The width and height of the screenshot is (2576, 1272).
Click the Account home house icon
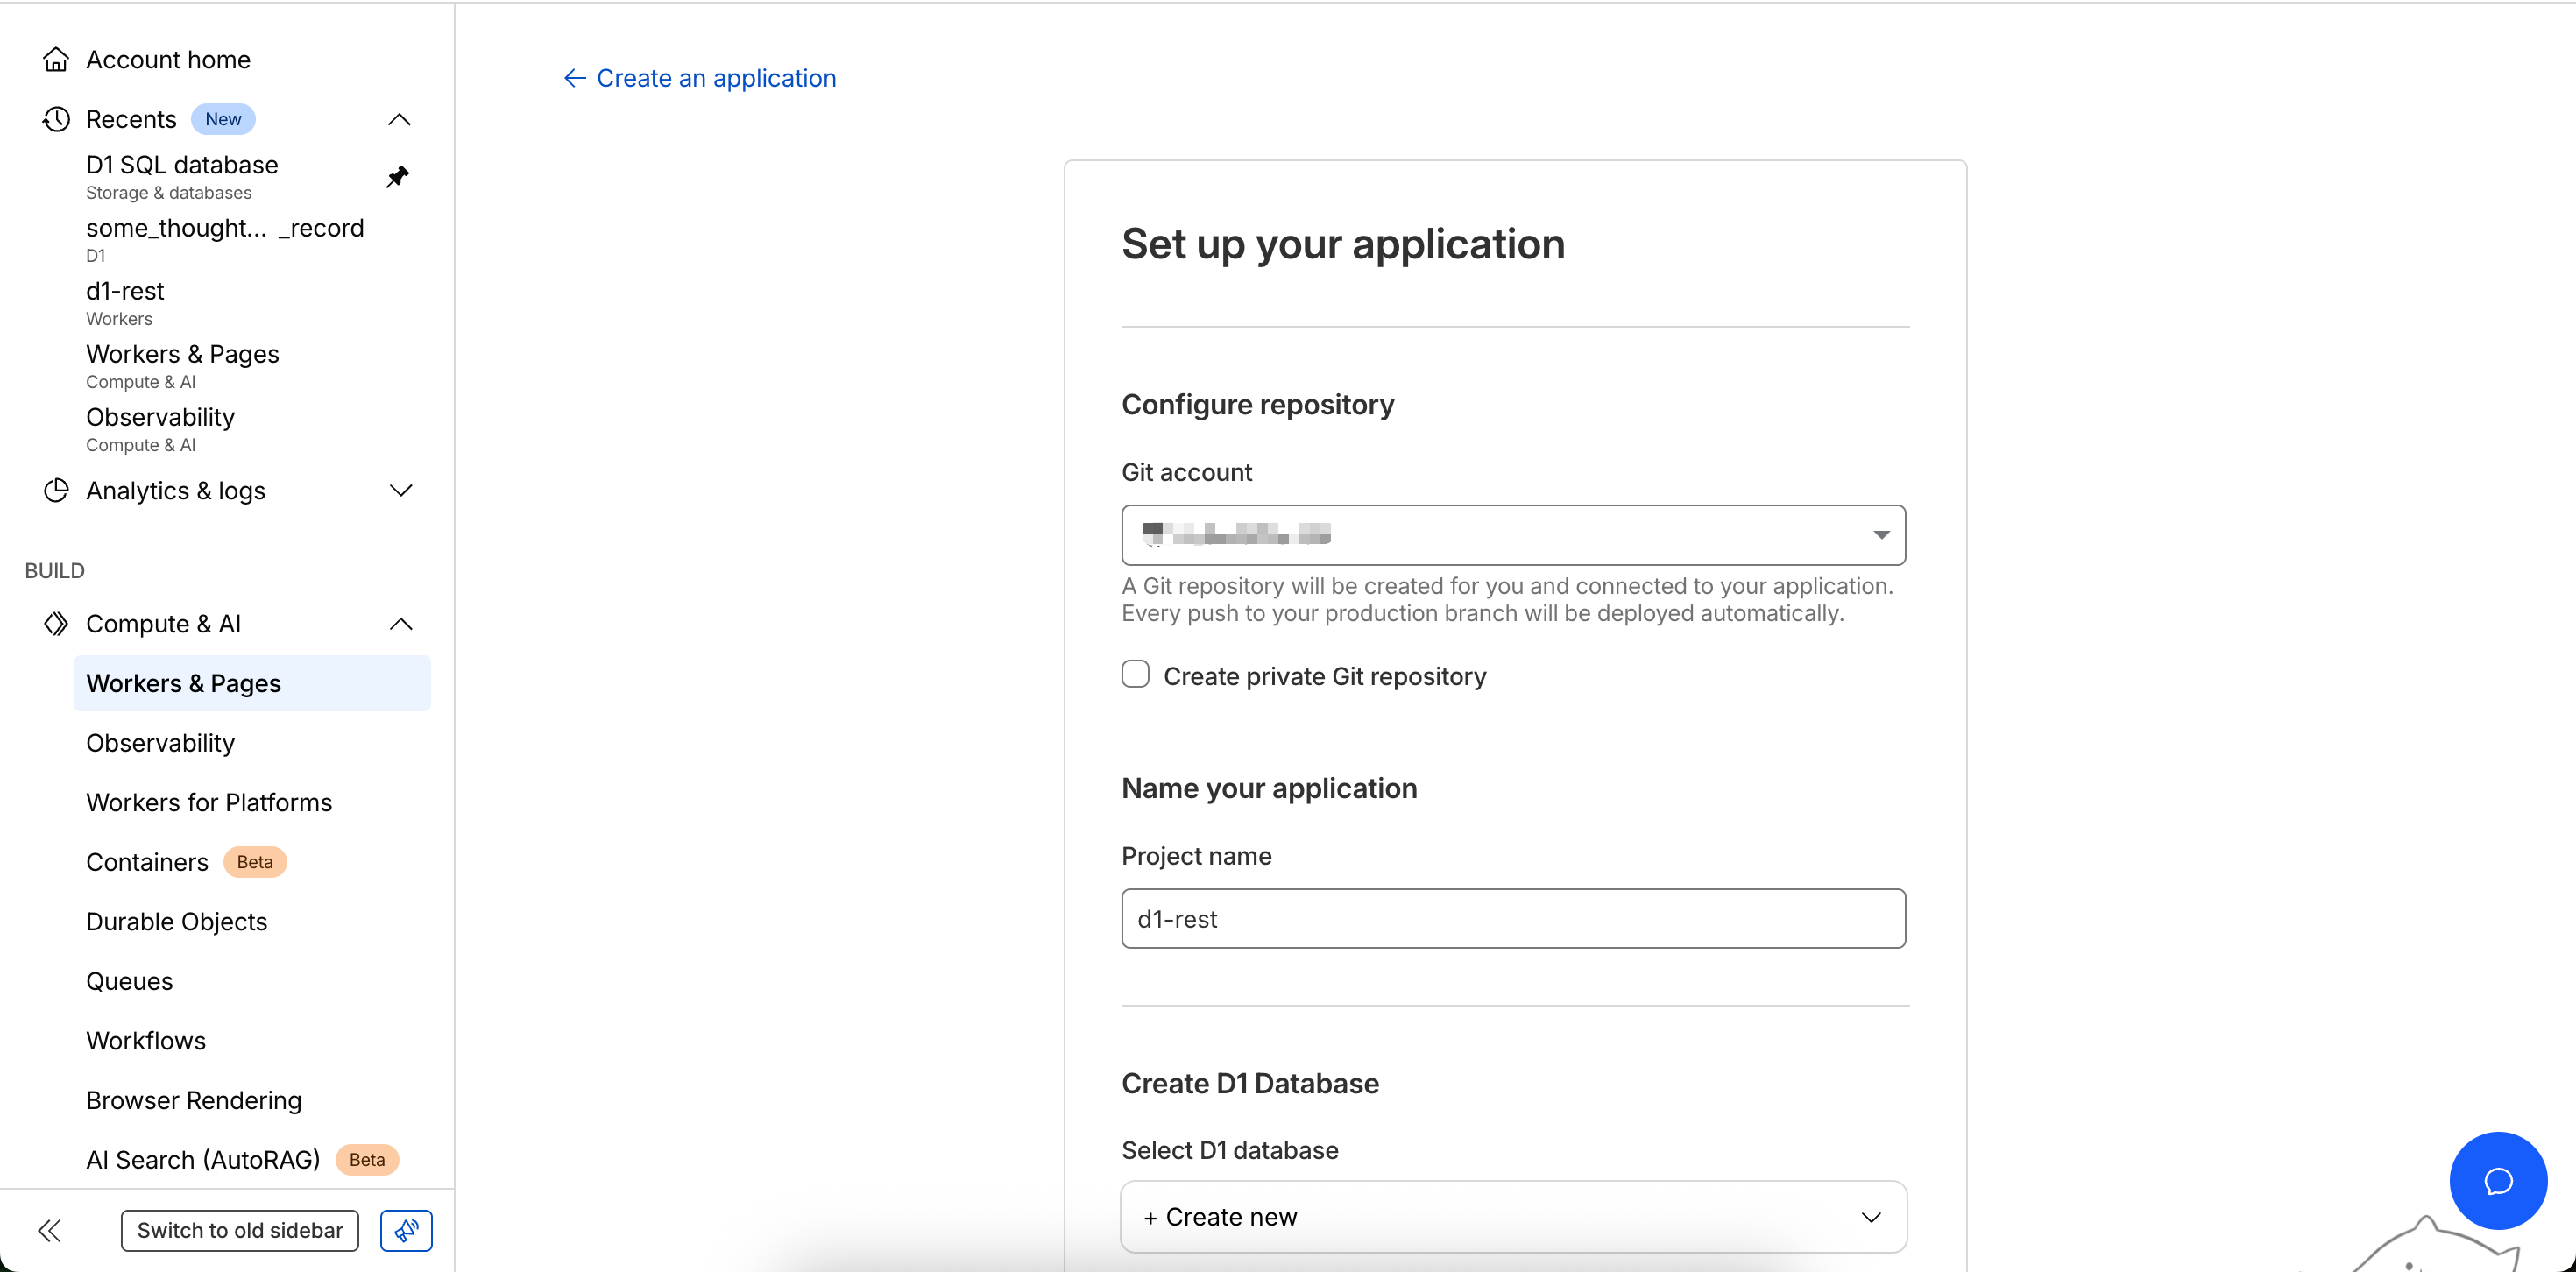56,60
